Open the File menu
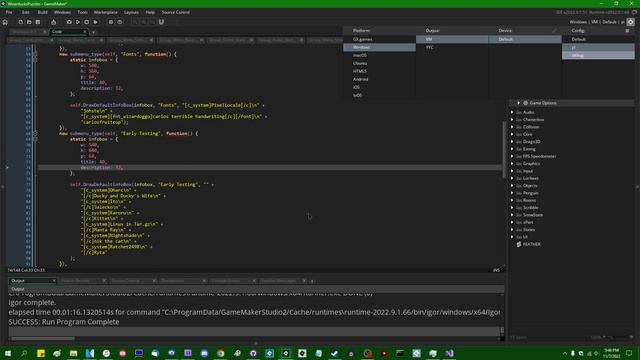 click(x=9, y=12)
